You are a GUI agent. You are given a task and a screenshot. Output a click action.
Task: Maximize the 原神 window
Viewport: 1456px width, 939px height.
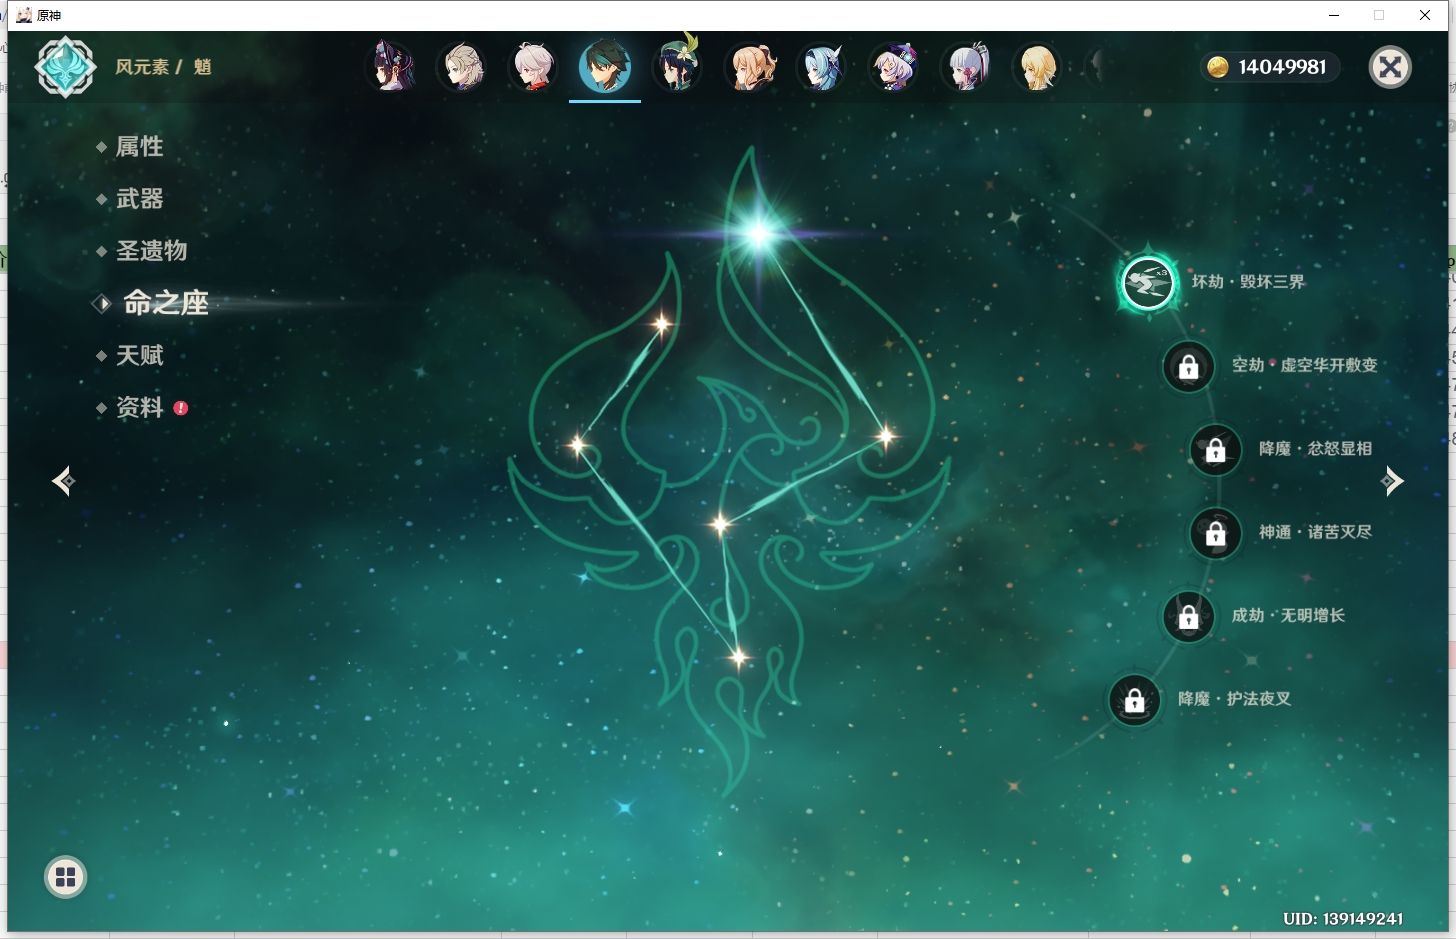coord(1379,15)
